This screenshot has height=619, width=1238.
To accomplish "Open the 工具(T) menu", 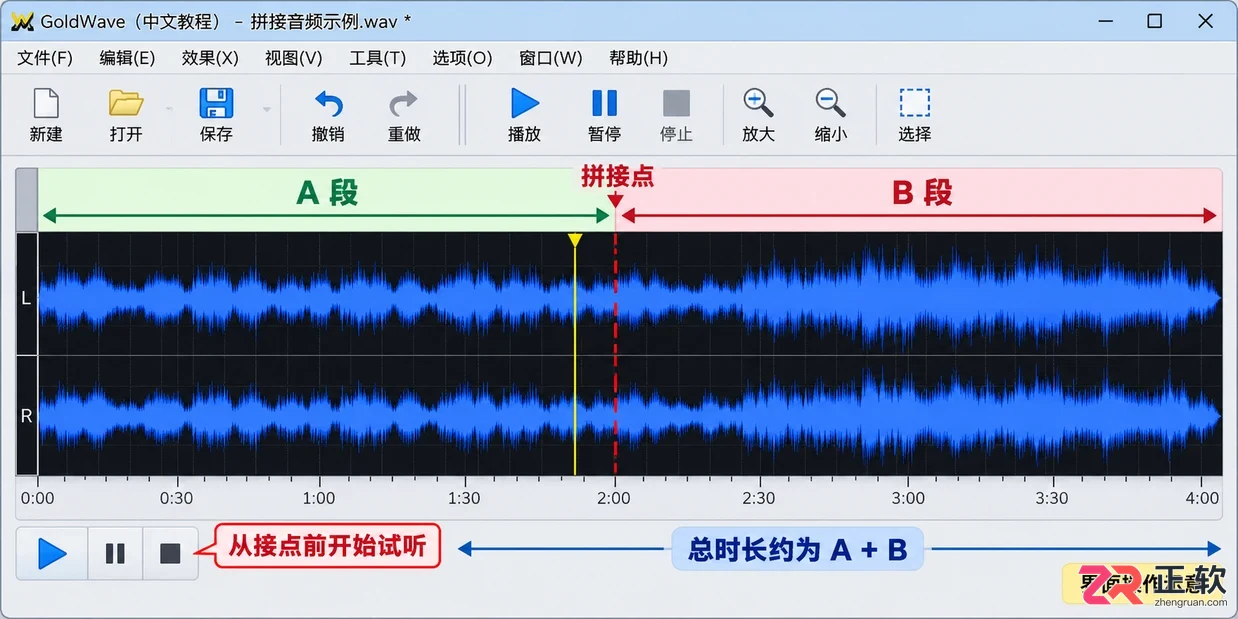I will pyautogui.click(x=377, y=58).
